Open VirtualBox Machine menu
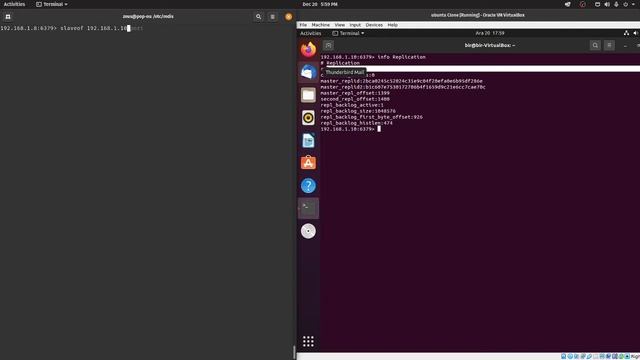The height and width of the screenshot is (360, 640). pyautogui.click(x=320, y=25)
